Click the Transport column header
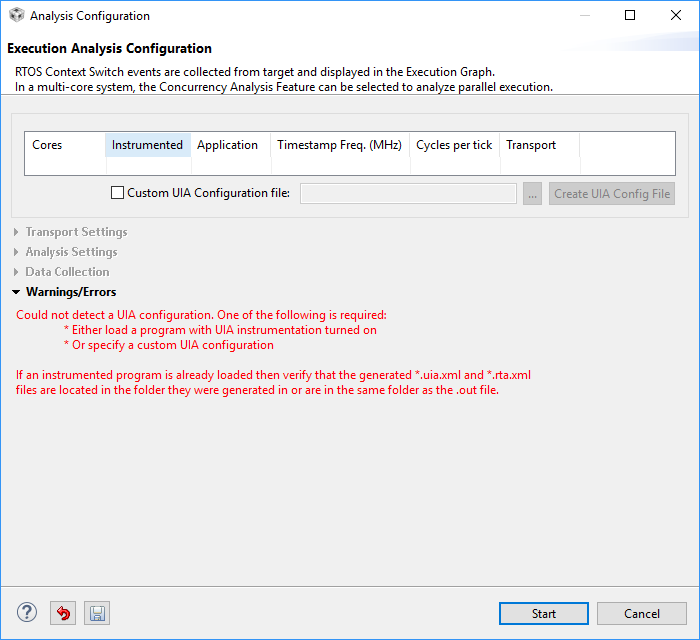Image resolution: width=700 pixels, height=640 pixels. tap(531, 145)
